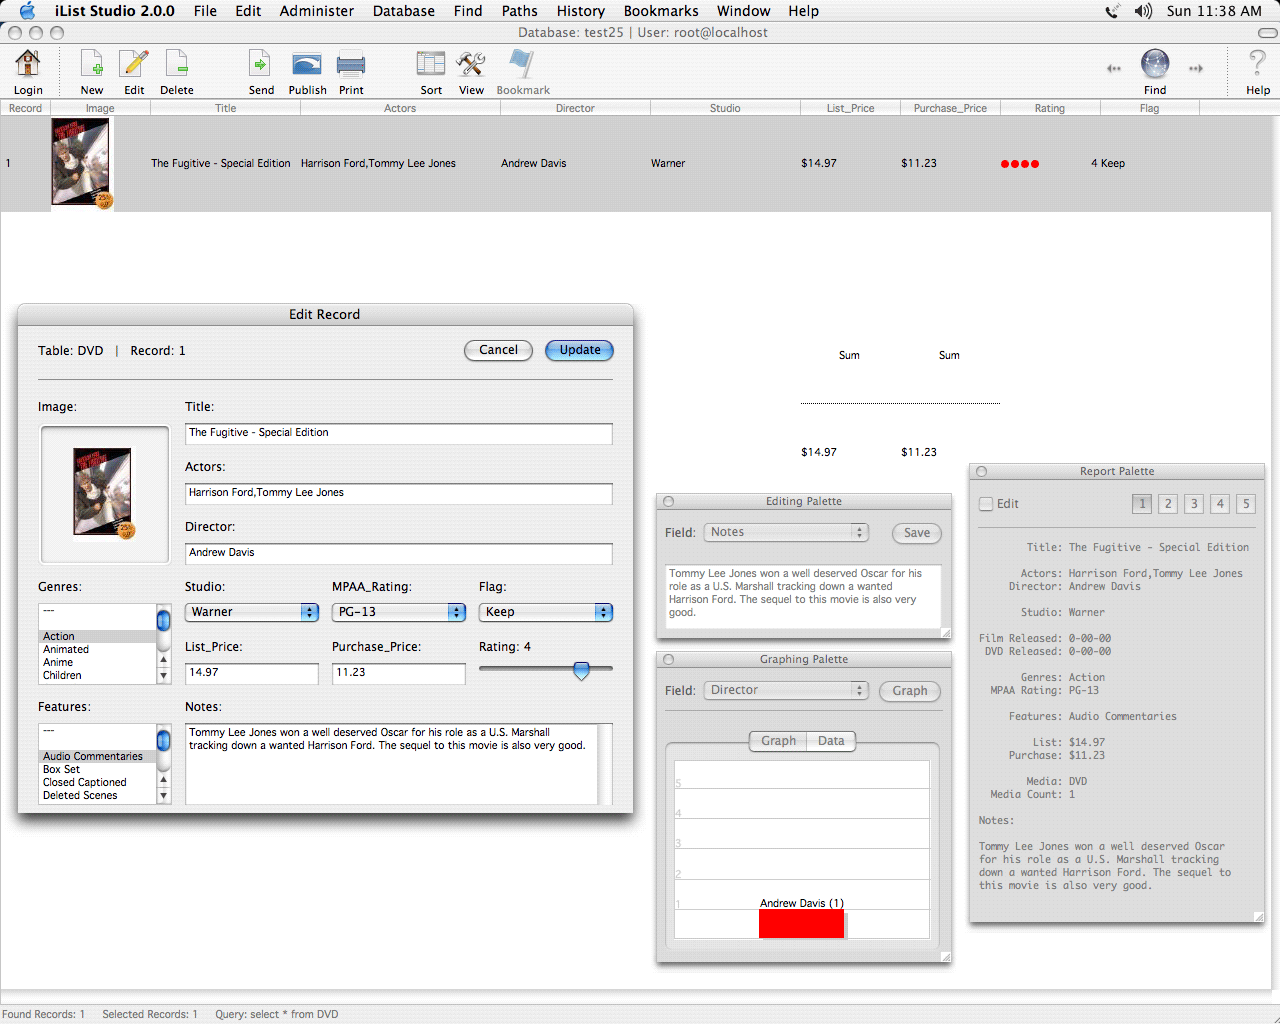Click the Title input field
This screenshot has width=1280, height=1024.
point(399,433)
